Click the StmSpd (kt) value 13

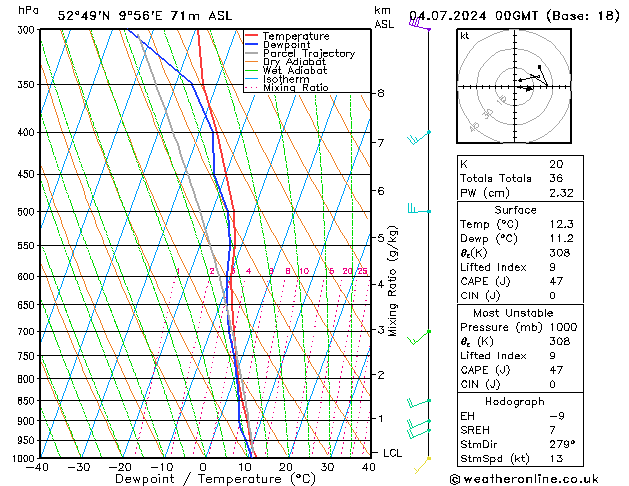pos(556,458)
